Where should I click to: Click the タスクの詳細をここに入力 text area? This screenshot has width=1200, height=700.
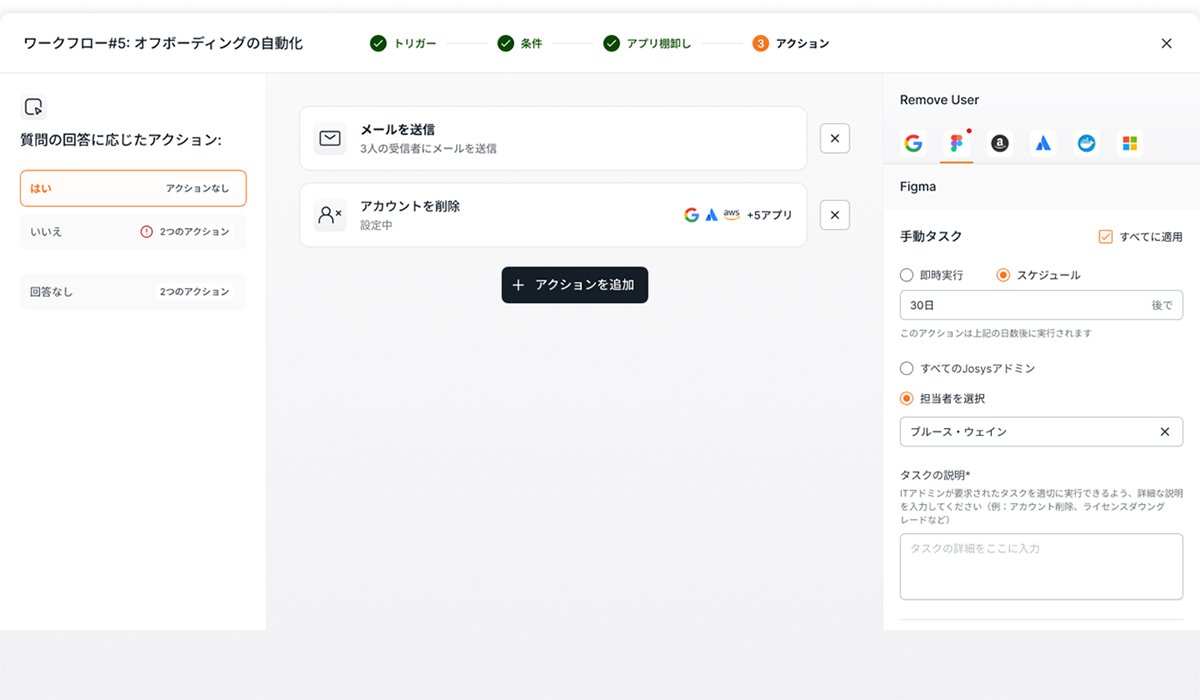(x=1041, y=566)
